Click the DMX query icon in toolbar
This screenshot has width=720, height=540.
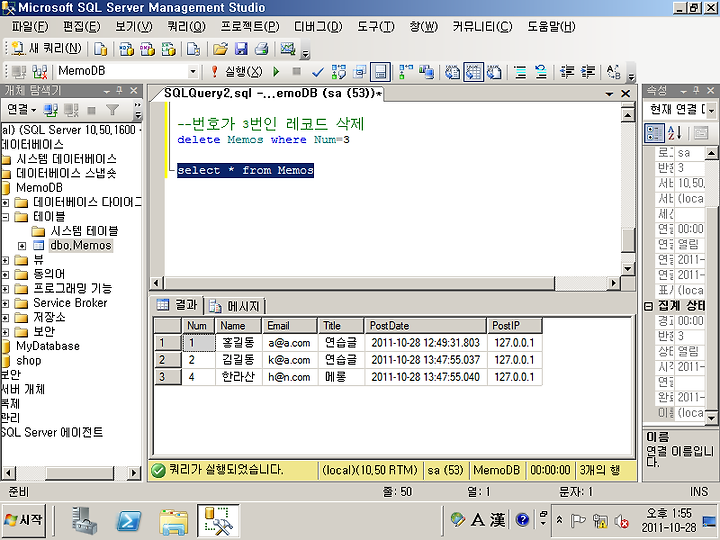[147, 49]
